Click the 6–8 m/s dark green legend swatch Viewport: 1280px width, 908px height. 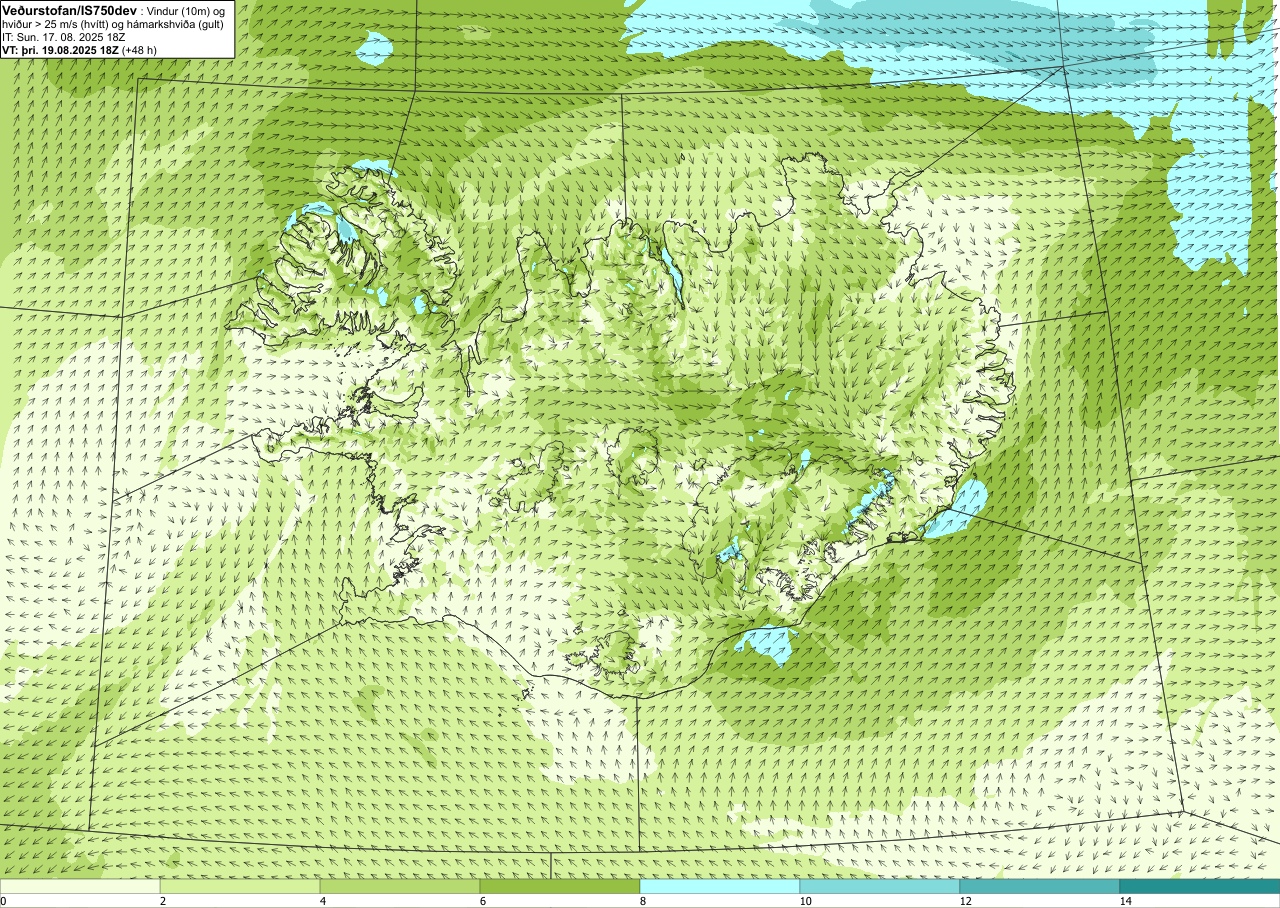click(x=560, y=886)
